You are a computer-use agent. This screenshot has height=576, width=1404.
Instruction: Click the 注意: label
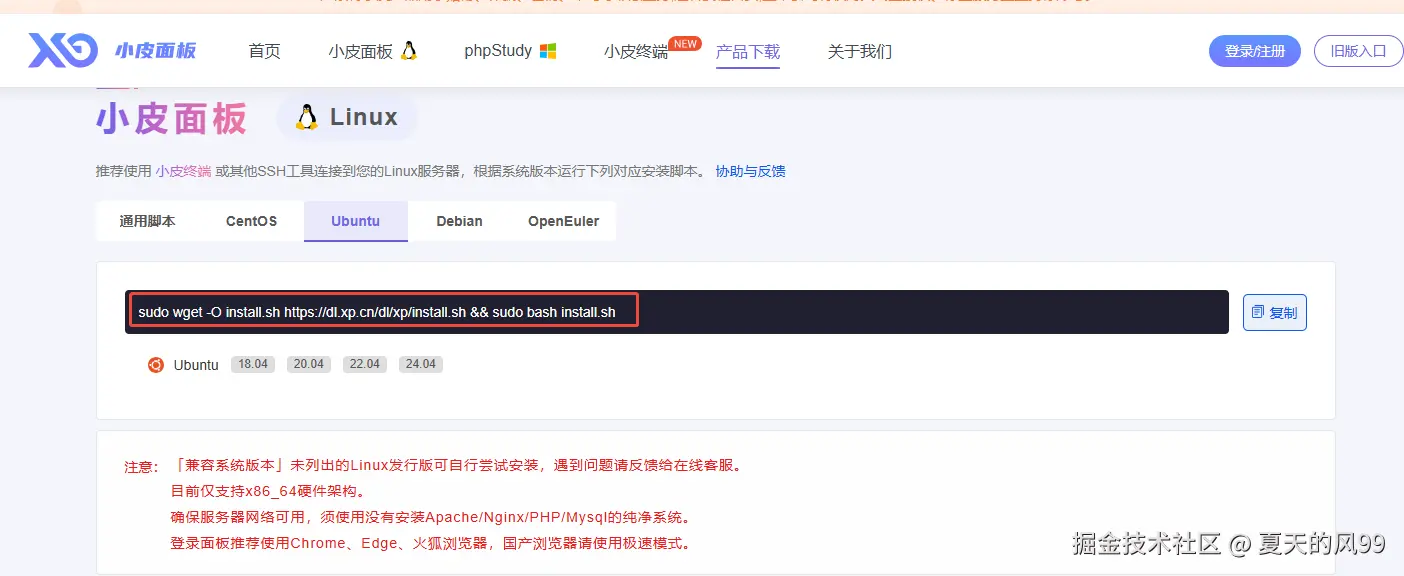tap(141, 467)
